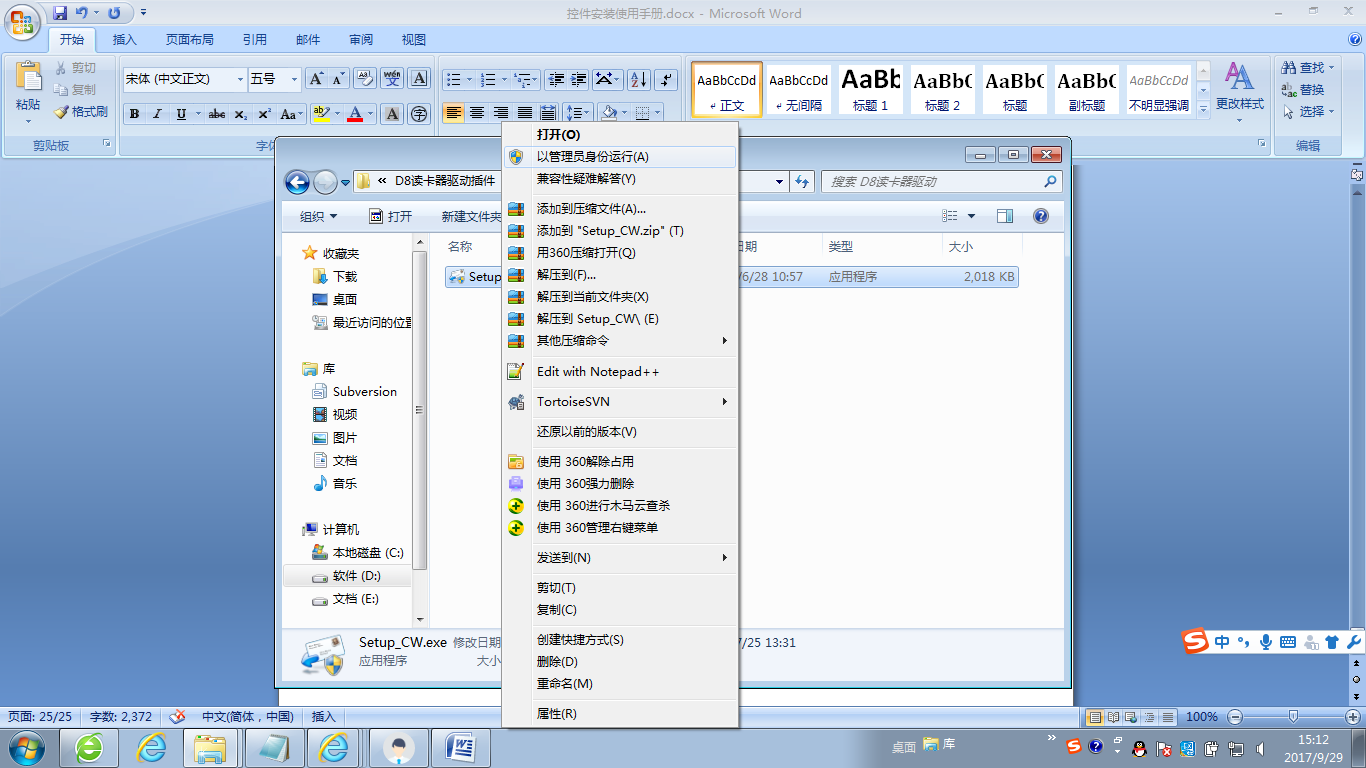Screen dimensions: 1366x768
Task: Click the Format Painter (格式刷) in ribbon
Action: pyautogui.click(x=82, y=112)
